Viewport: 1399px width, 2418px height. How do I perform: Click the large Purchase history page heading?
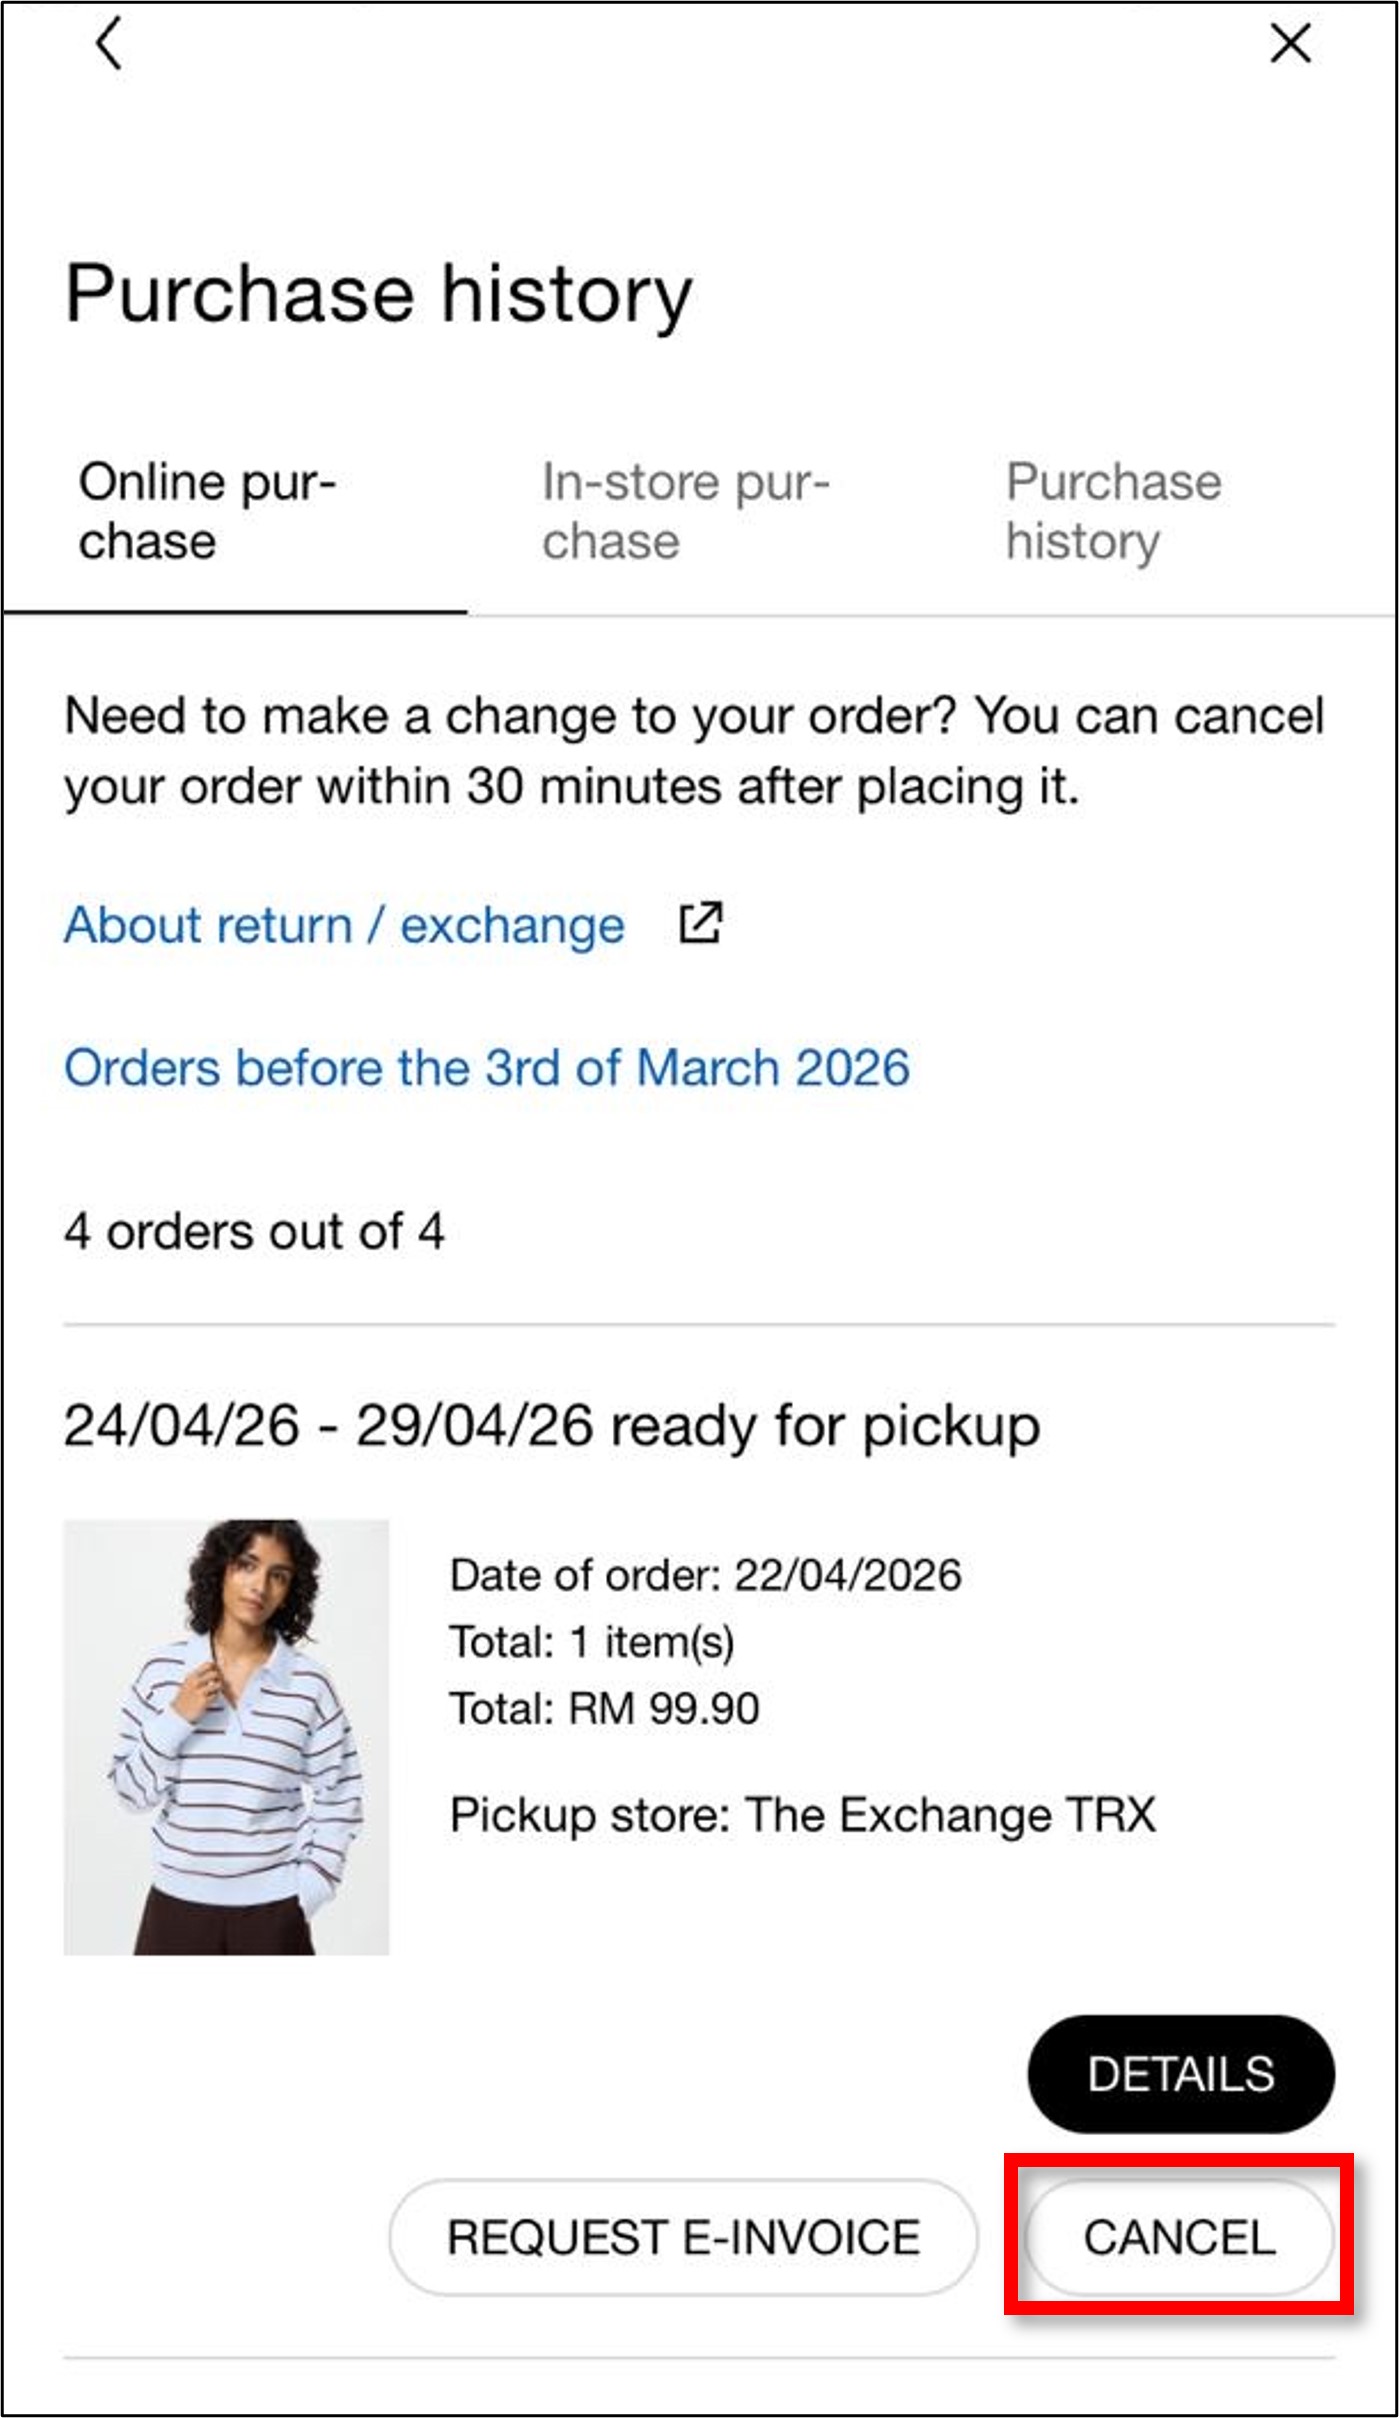coord(379,294)
